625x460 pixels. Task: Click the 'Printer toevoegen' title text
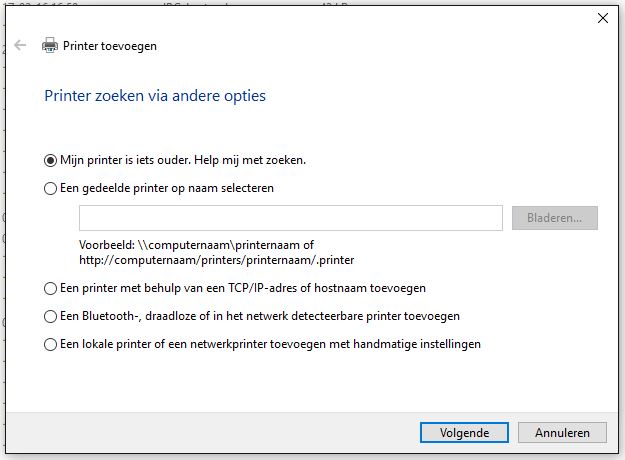[110, 46]
